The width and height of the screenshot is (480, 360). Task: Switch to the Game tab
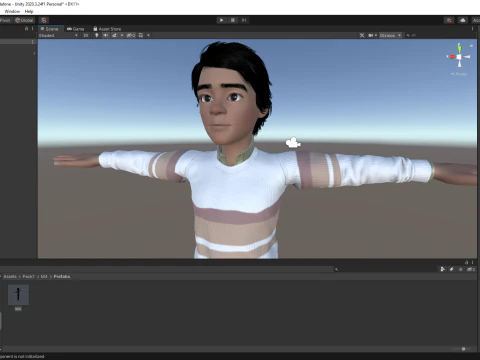pyautogui.click(x=75, y=29)
